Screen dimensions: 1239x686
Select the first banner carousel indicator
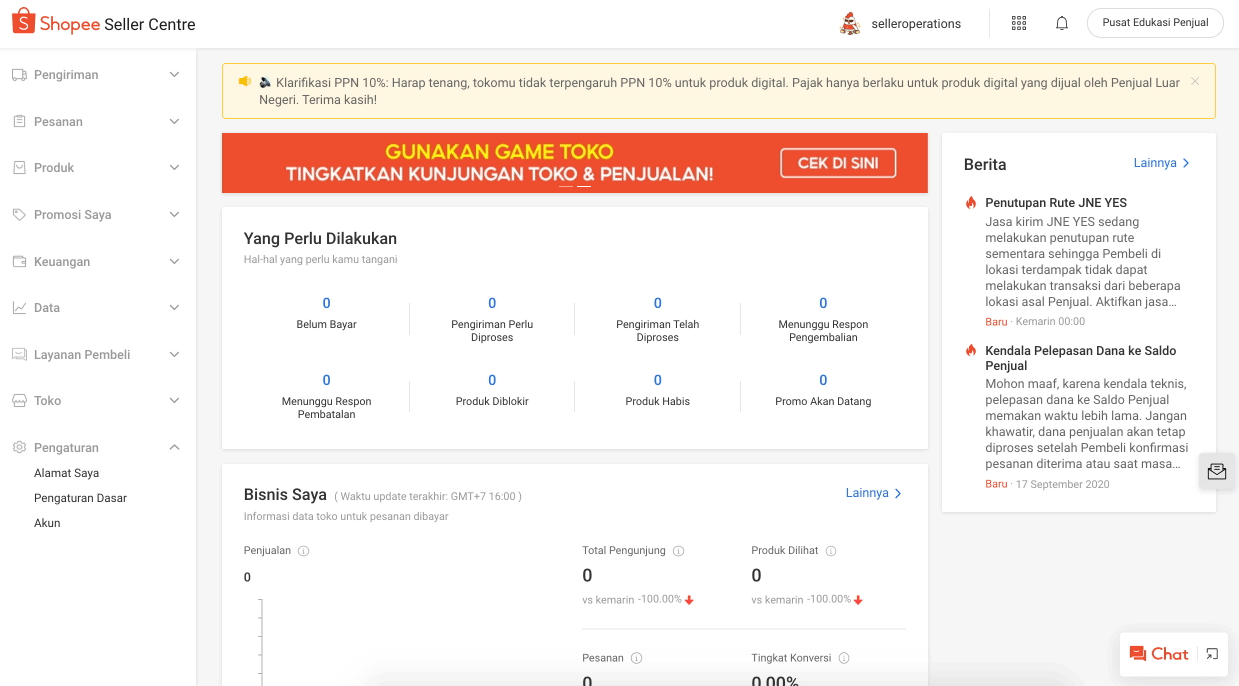(566, 187)
